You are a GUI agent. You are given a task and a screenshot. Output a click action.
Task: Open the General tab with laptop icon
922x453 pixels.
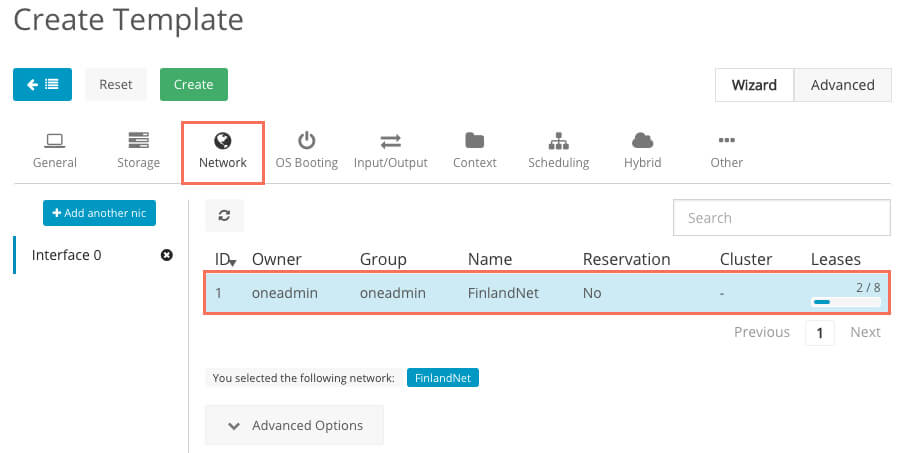(54, 150)
